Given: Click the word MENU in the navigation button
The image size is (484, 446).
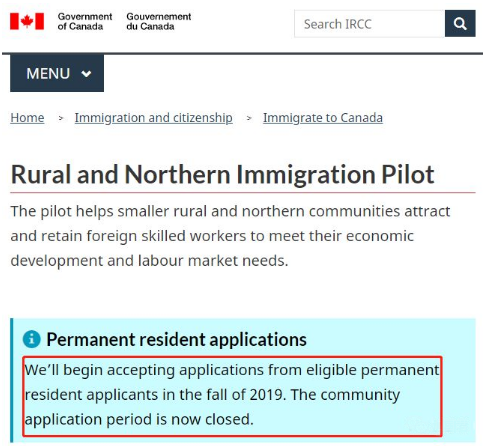Looking at the screenshot, I should click(48, 74).
